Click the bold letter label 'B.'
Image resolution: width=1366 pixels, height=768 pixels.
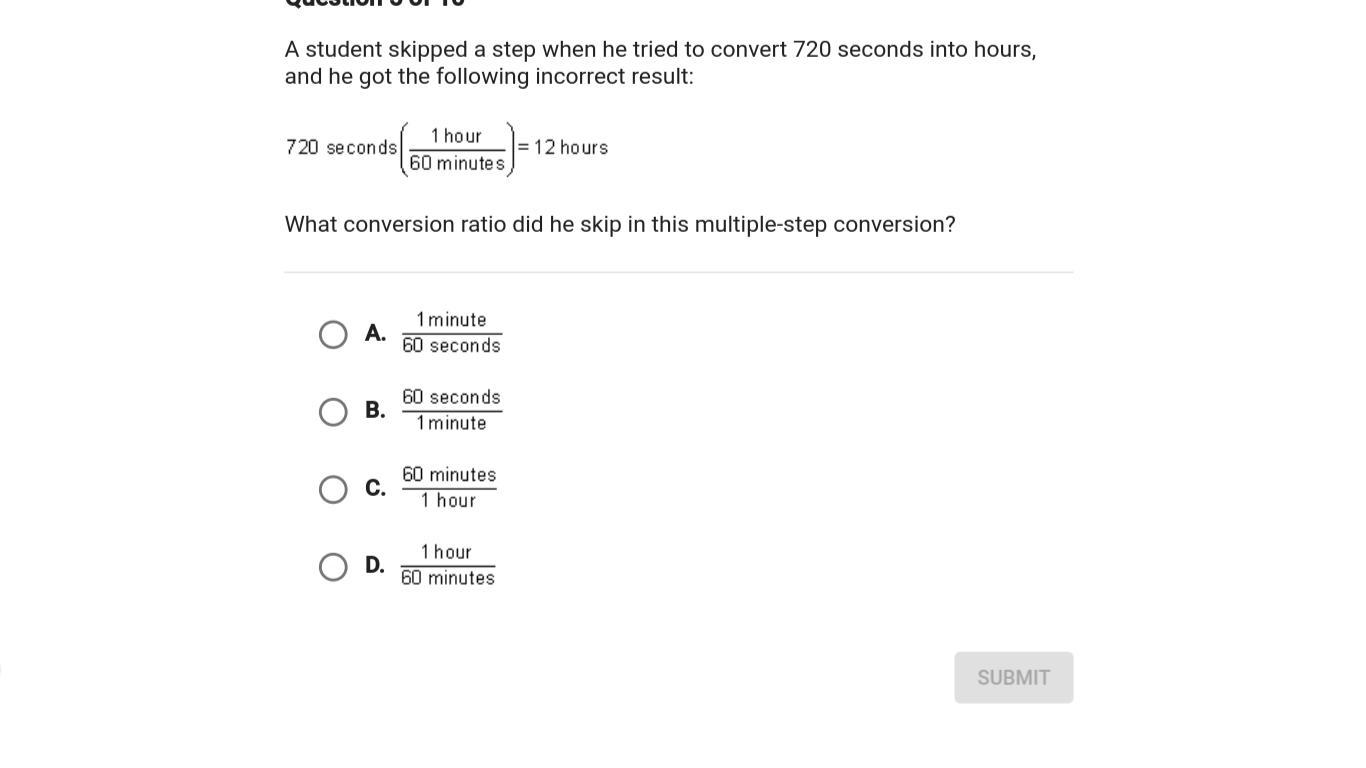[375, 410]
